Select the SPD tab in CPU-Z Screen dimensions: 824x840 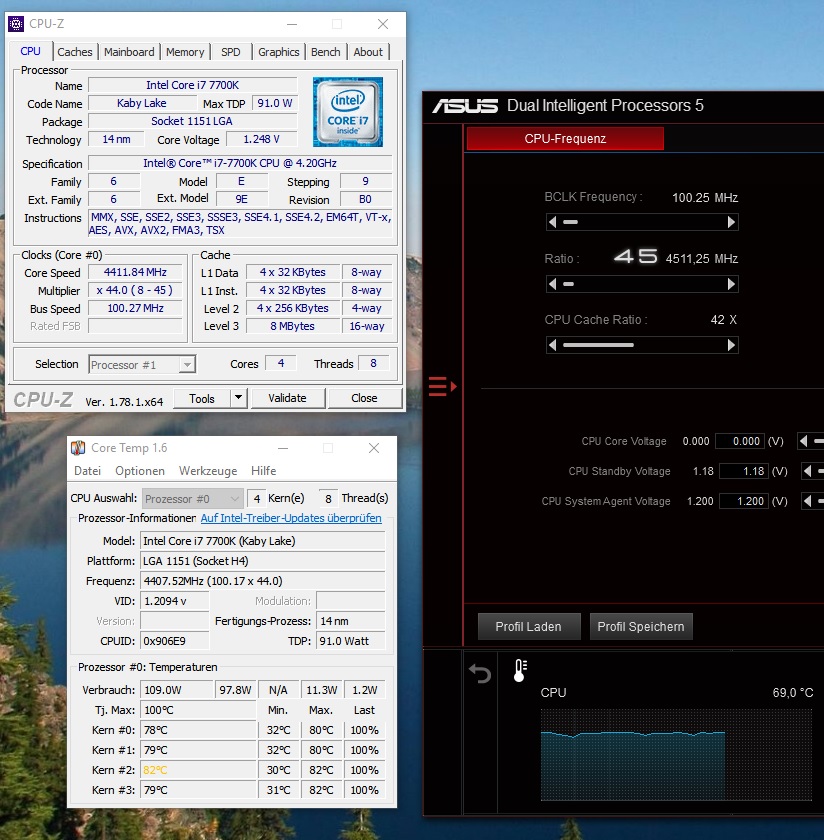click(231, 52)
